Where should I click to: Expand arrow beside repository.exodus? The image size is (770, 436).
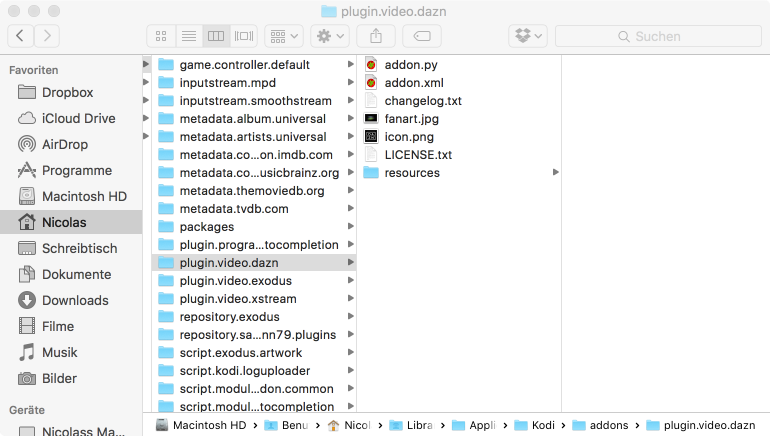point(351,316)
